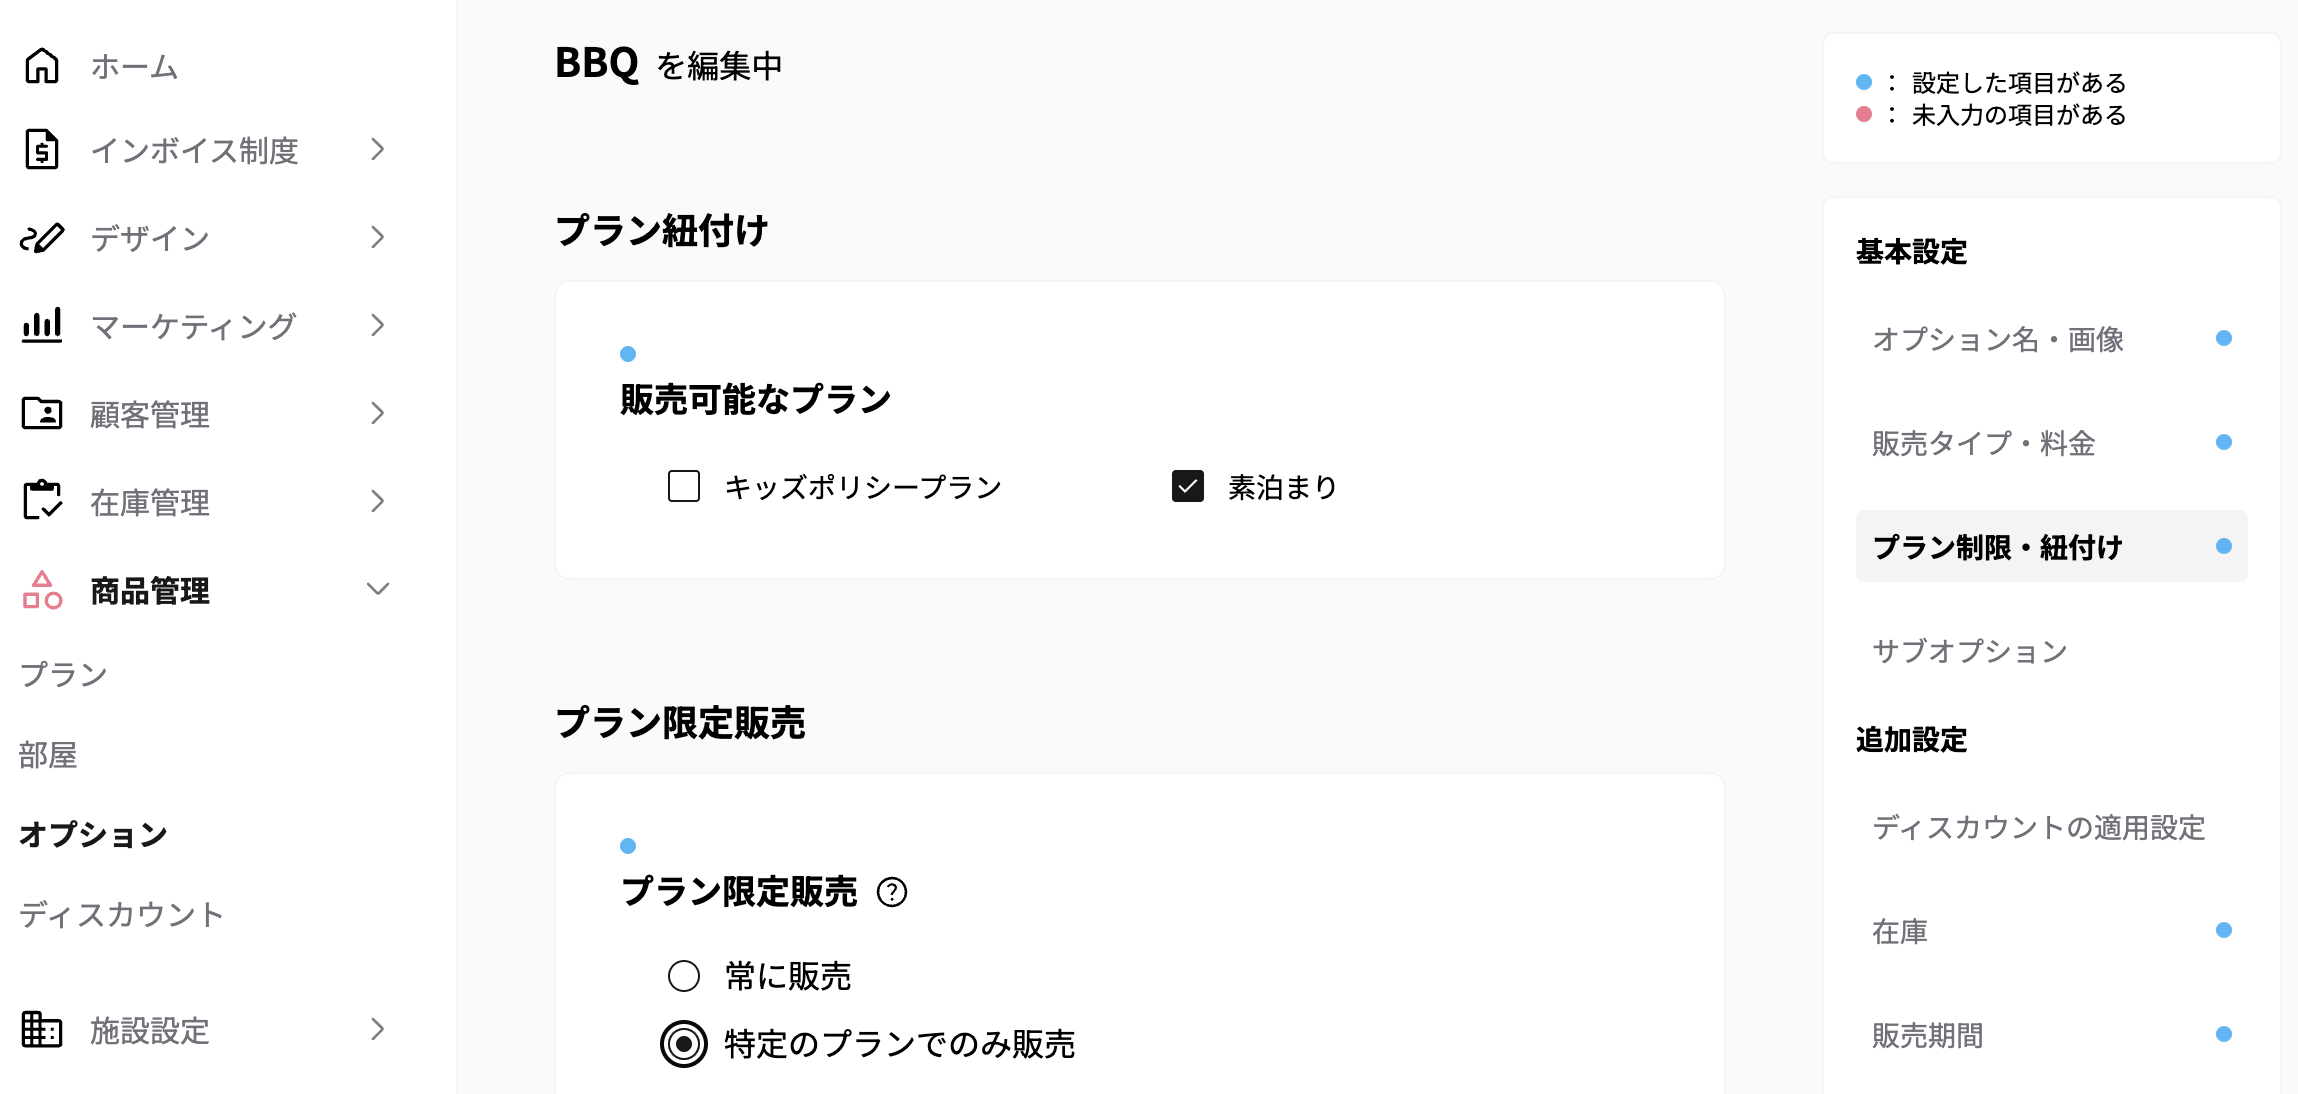Image resolution: width=2298 pixels, height=1094 pixels.
Task: Click the blue dot beside プラン制限・紐付け
Action: [x=2223, y=546]
